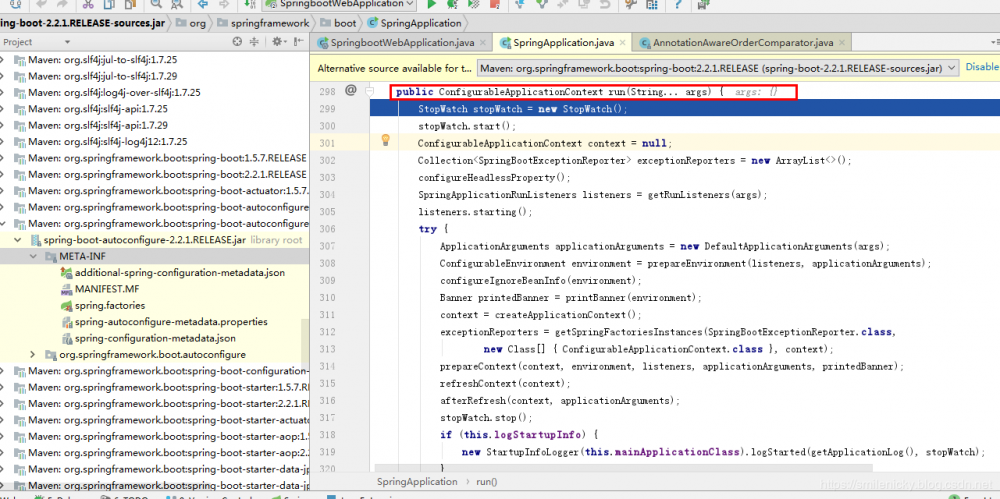The width and height of the screenshot is (1000, 499).
Task: Navigate back with blue left arrow
Action: coord(201,5)
